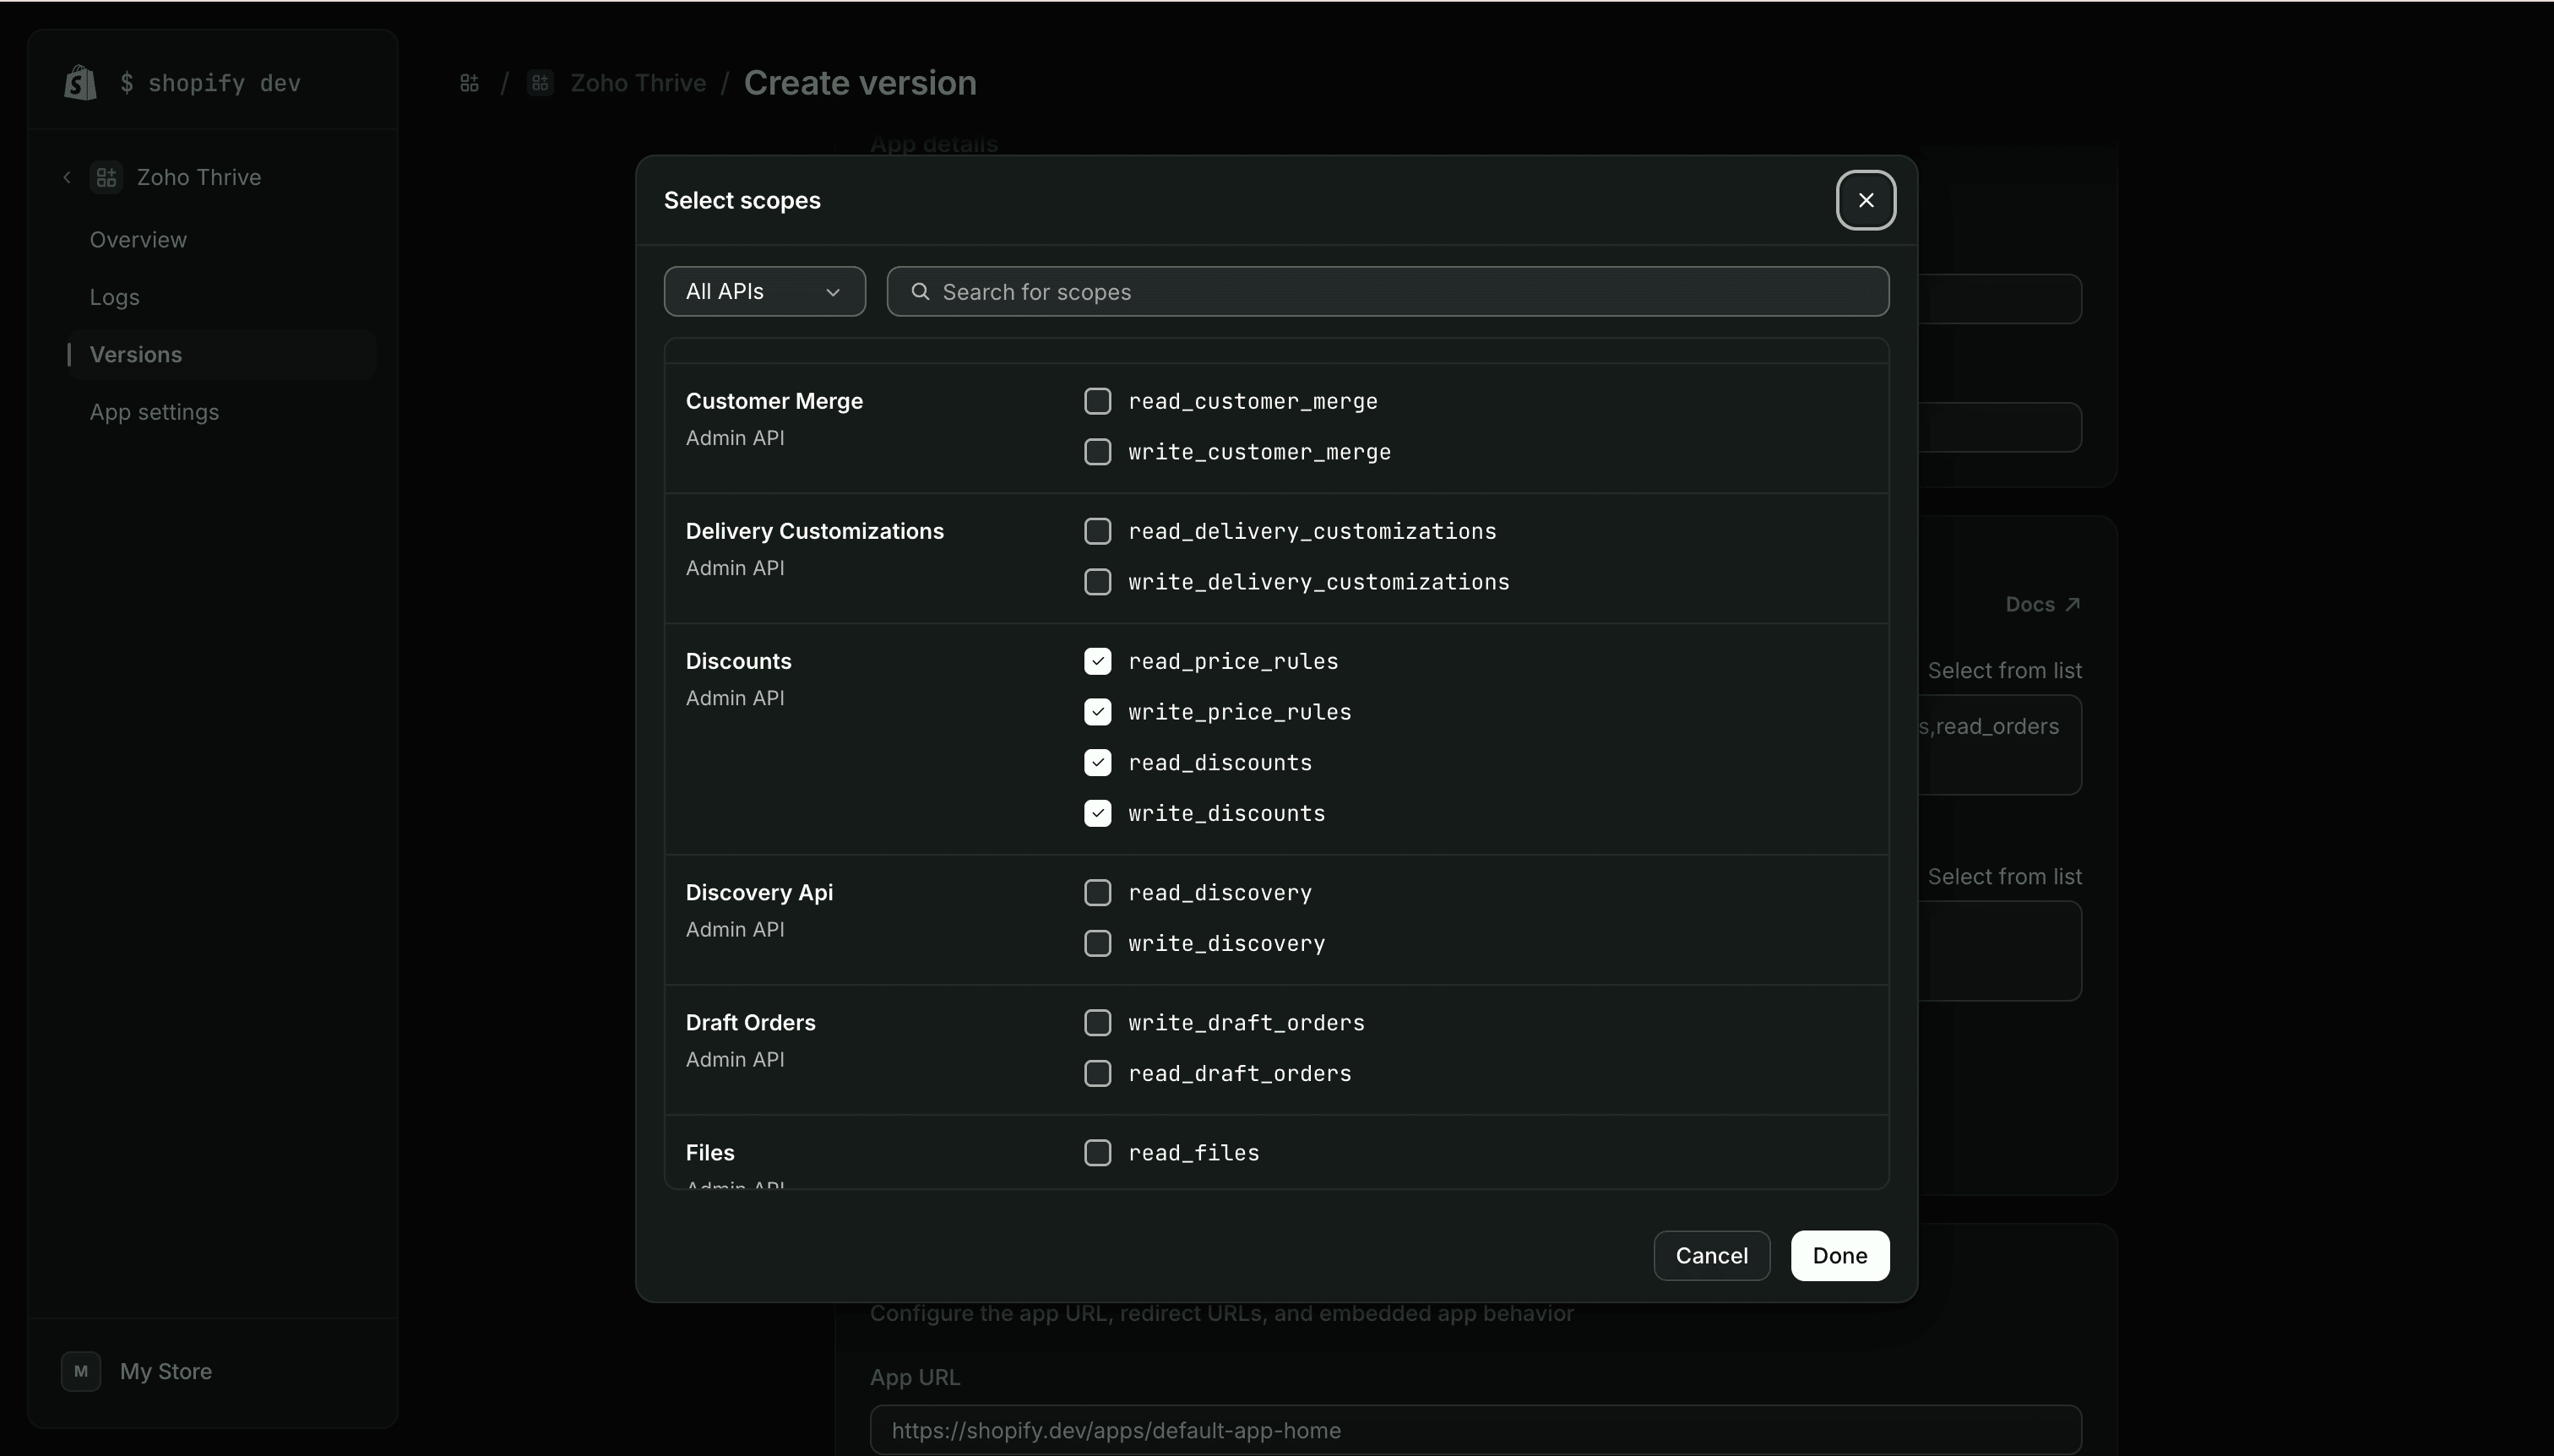Check write_draft_orders scope

(x=1097, y=1023)
